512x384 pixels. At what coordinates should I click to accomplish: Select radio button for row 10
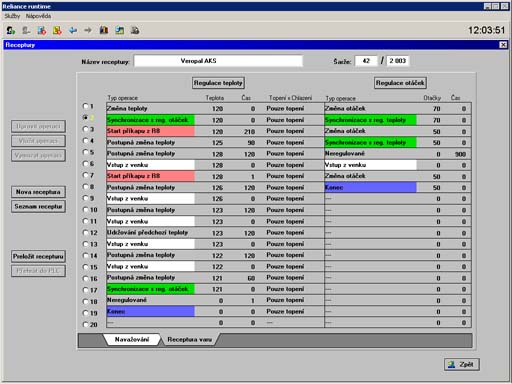(x=85, y=210)
